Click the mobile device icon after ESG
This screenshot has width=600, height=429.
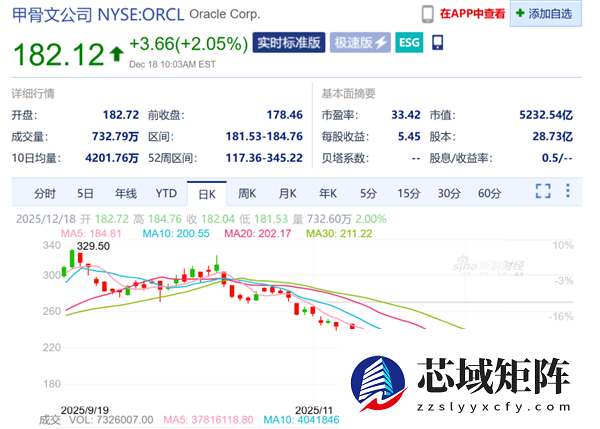437,43
